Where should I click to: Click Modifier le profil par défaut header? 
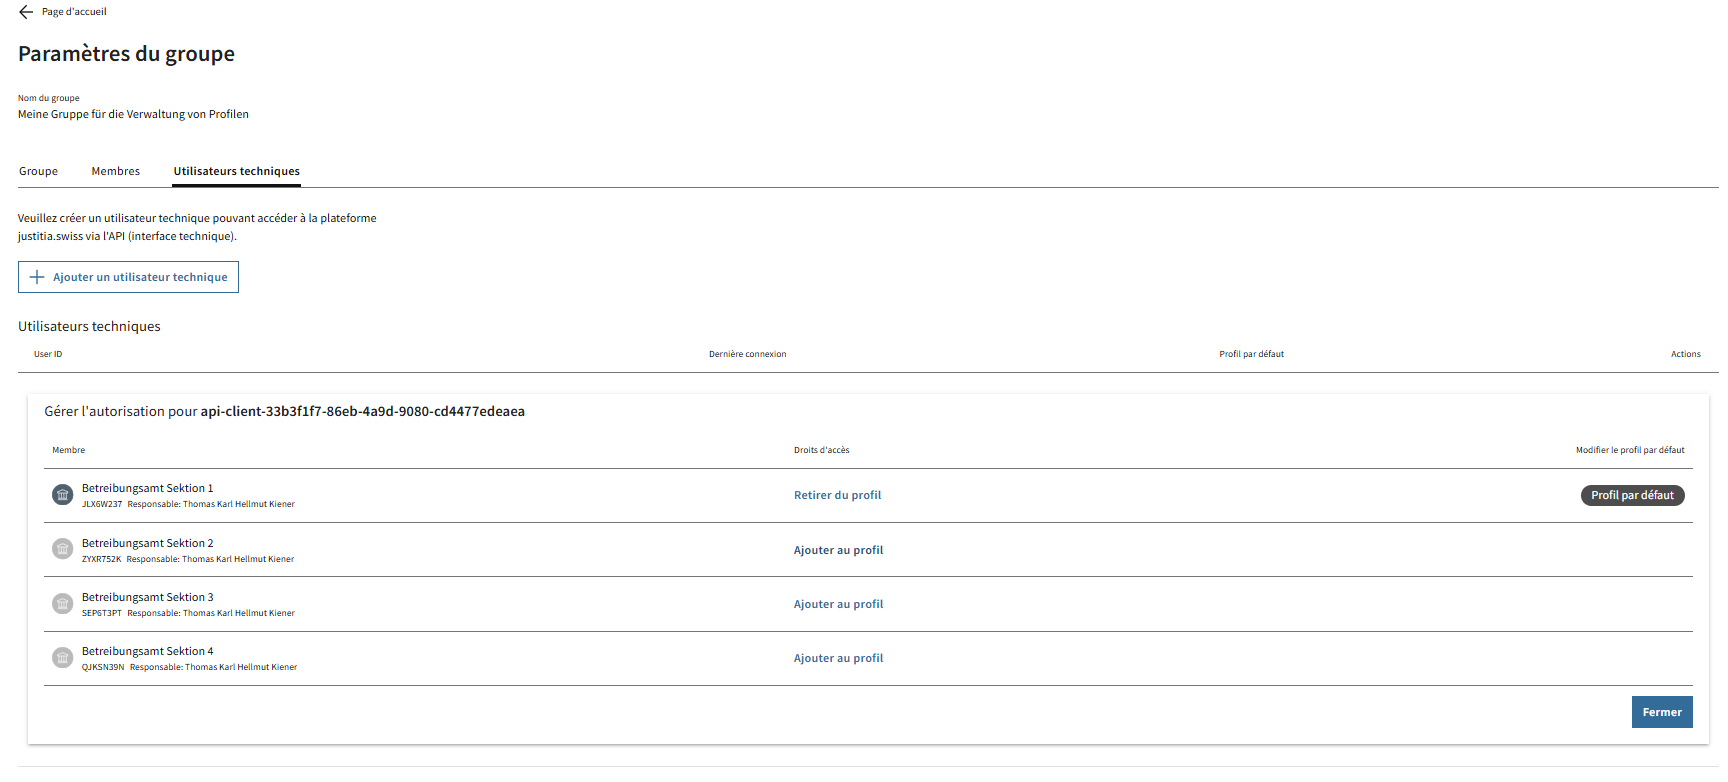click(x=1631, y=450)
